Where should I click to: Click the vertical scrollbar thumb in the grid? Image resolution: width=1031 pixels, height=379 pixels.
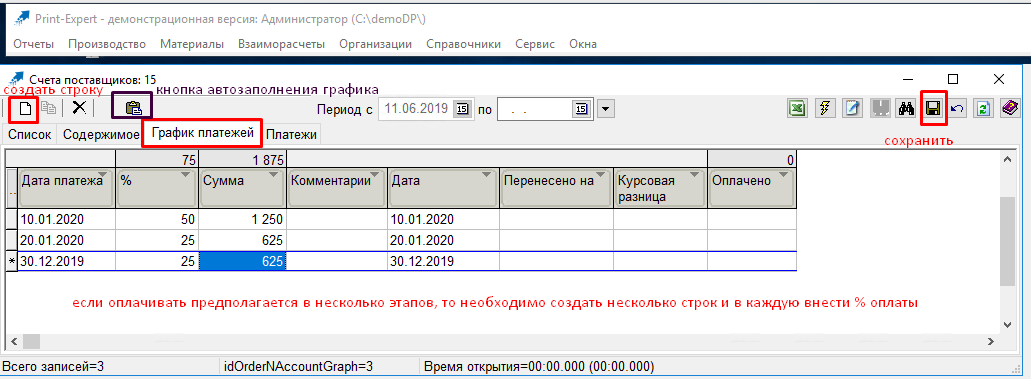point(1007,241)
